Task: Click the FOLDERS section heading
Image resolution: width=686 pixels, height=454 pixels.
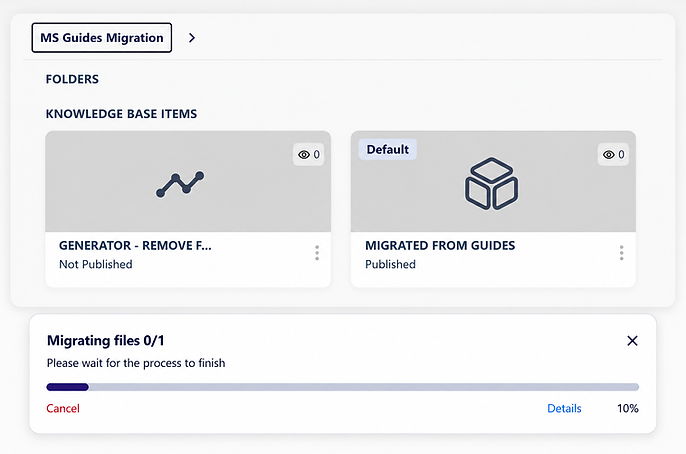Action: (x=72, y=79)
